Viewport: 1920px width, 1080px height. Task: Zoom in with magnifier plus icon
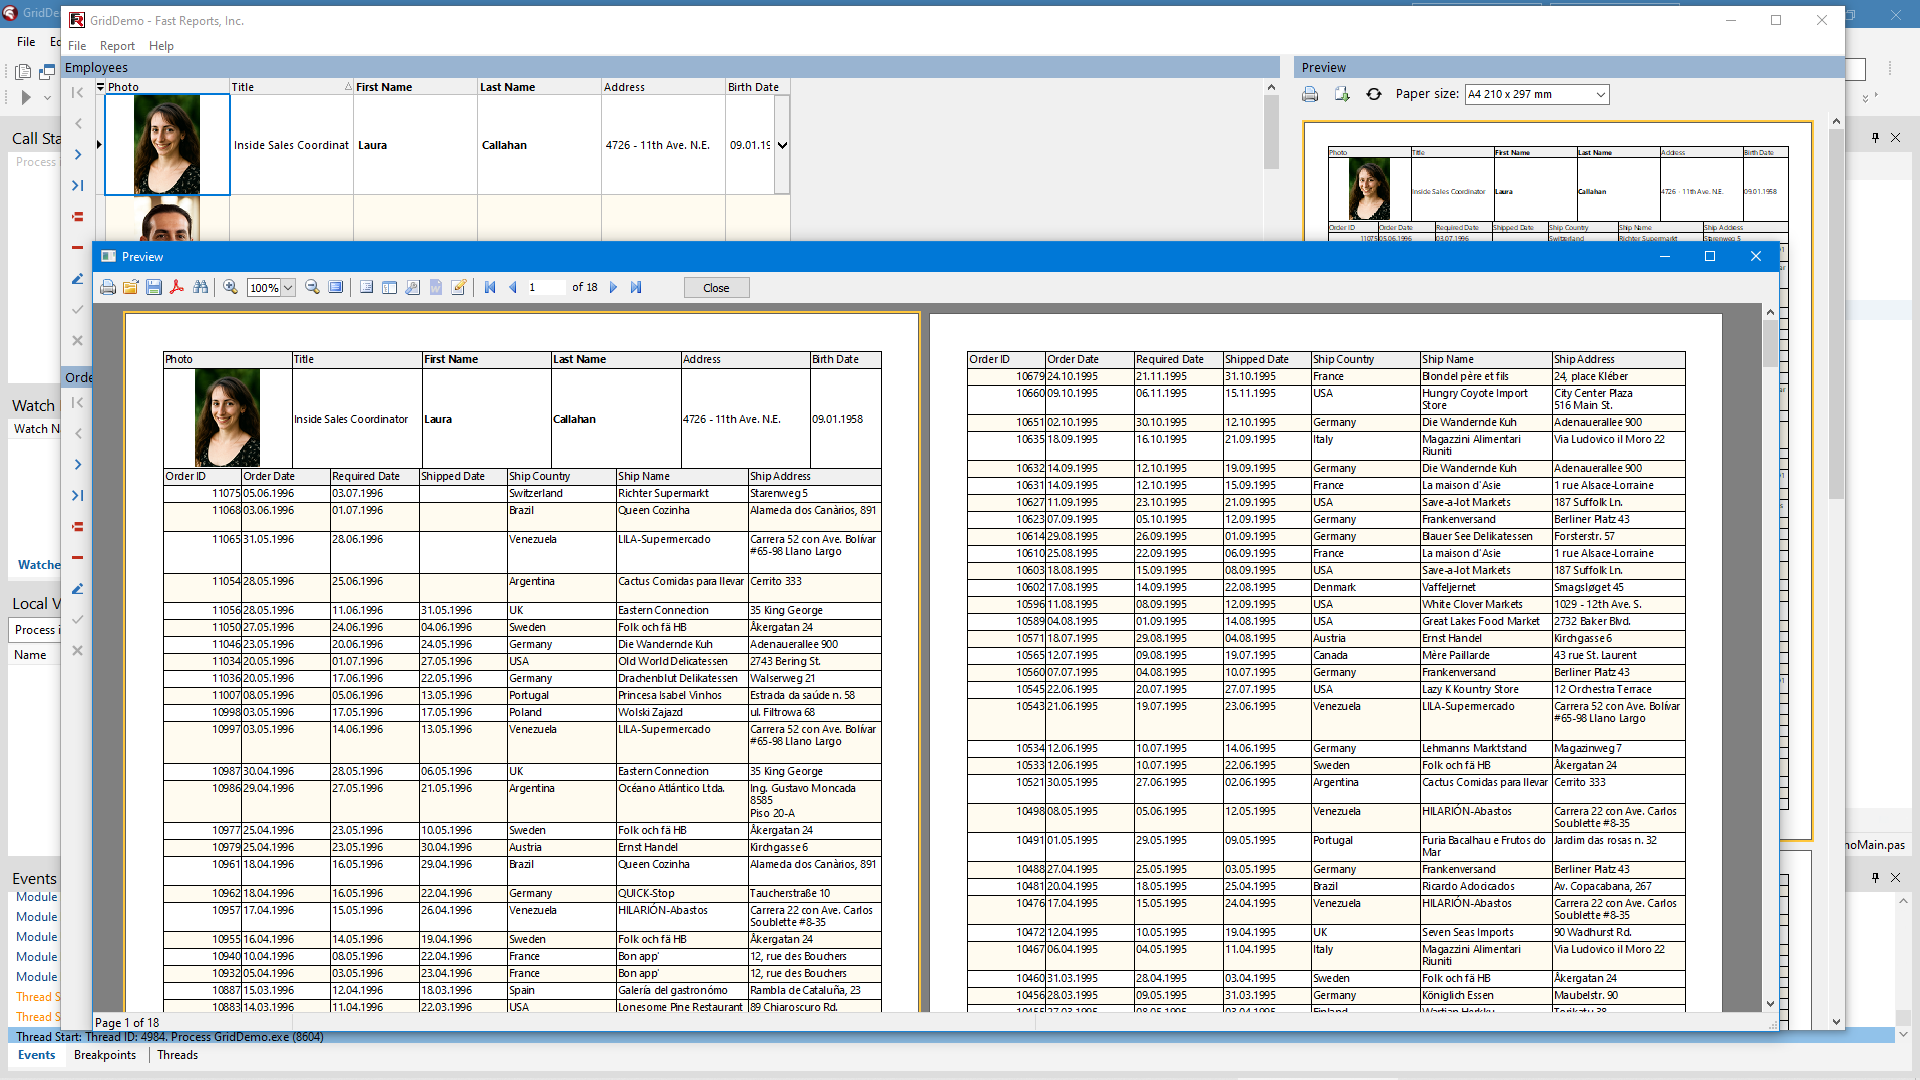click(230, 288)
